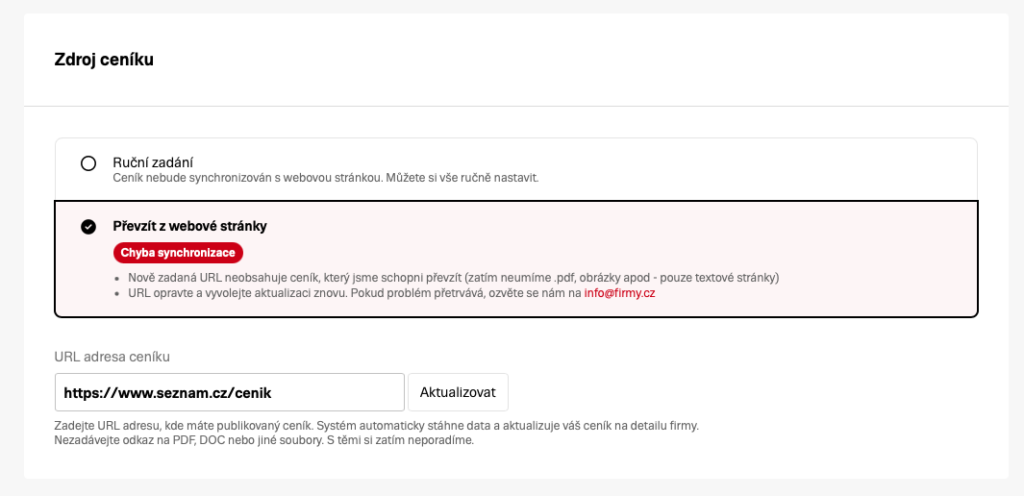This screenshot has width=1024, height=496.
Task: Click the "Ceník nebude synchronizován" description text
Action: (x=325, y=178)
